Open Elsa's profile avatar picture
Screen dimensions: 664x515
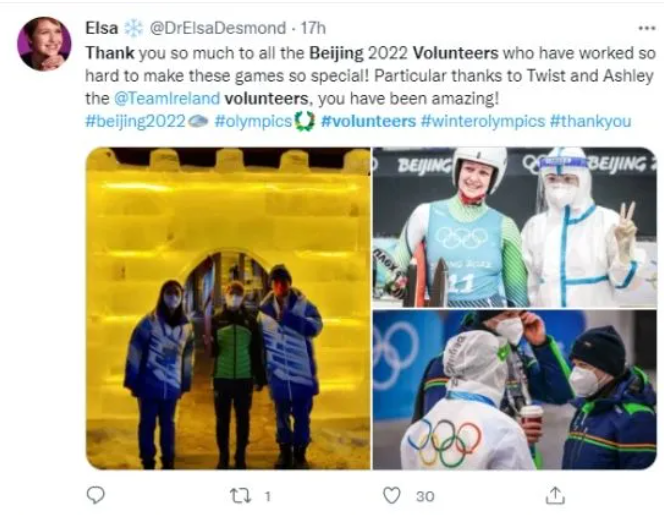pos(44,44)
